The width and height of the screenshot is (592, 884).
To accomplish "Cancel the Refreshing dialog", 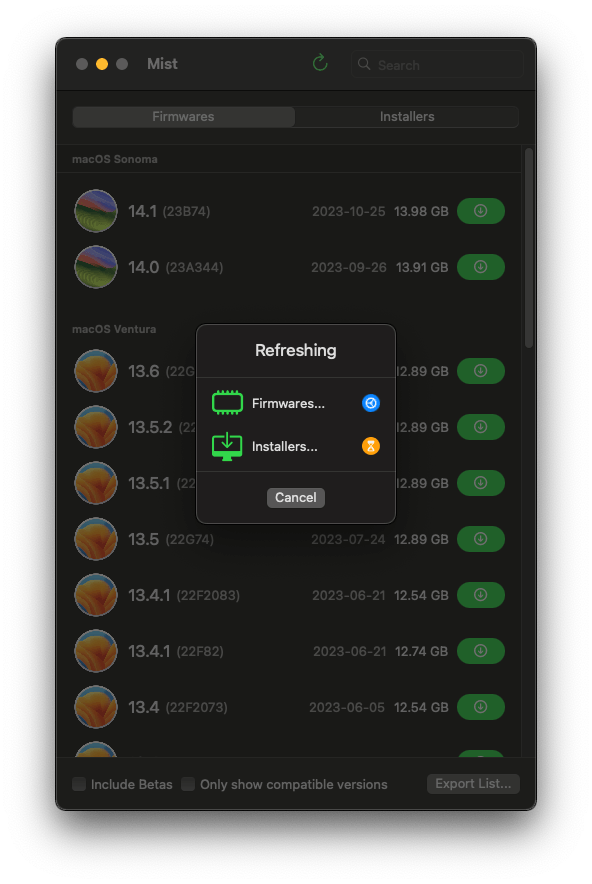I will [x=295, y=497].
